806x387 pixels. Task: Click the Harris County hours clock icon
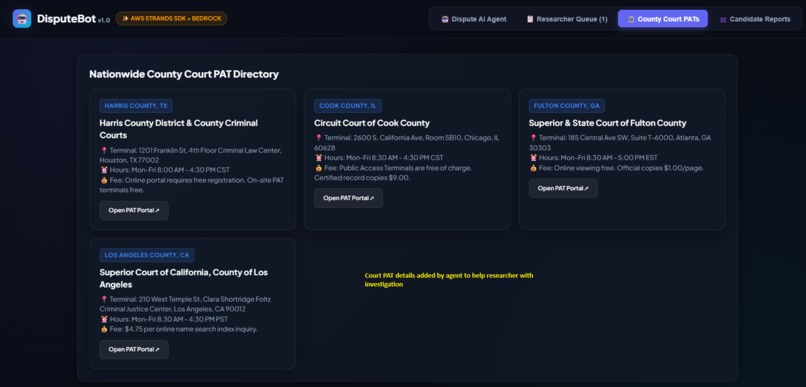point(104,170)
